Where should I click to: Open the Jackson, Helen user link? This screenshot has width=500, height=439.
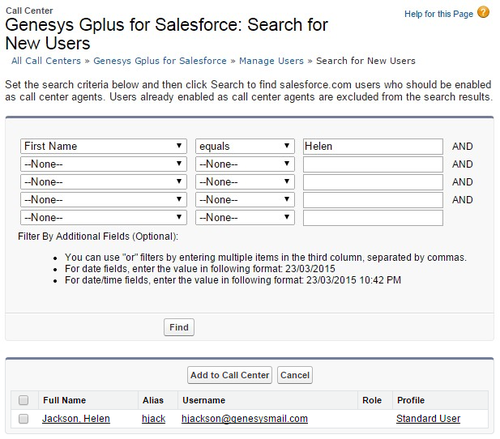point(76,419)
